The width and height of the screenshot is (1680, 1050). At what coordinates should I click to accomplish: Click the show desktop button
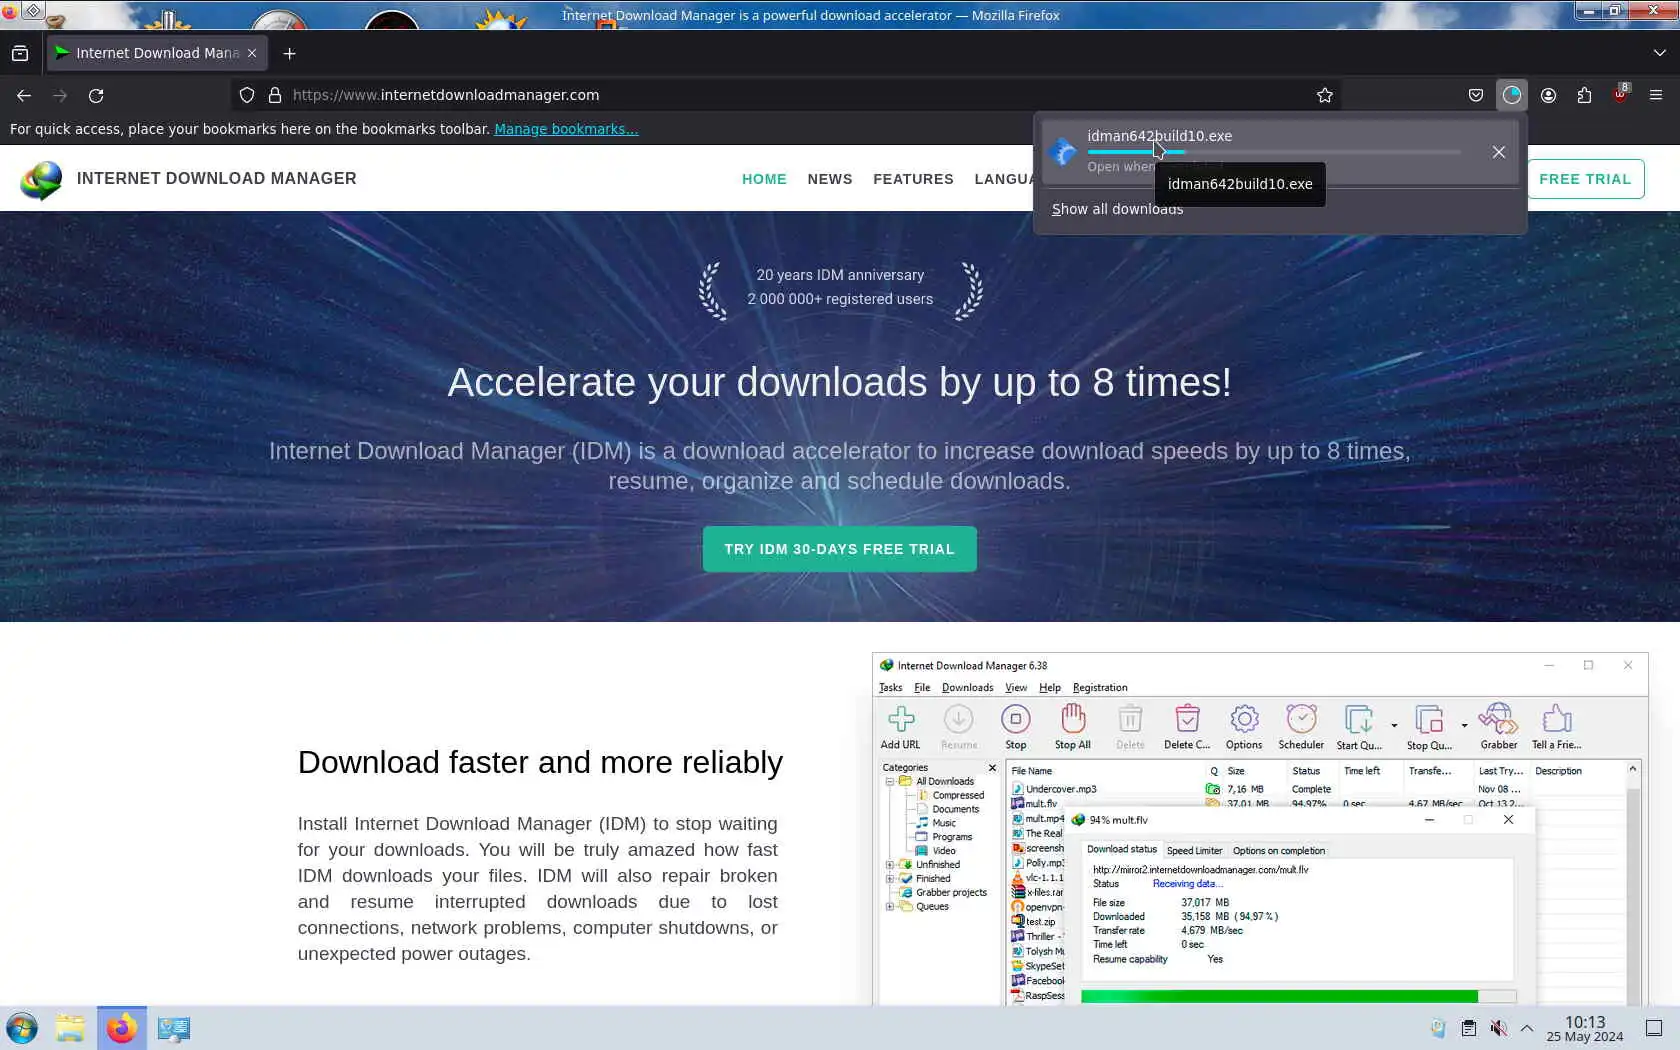1654,1028
